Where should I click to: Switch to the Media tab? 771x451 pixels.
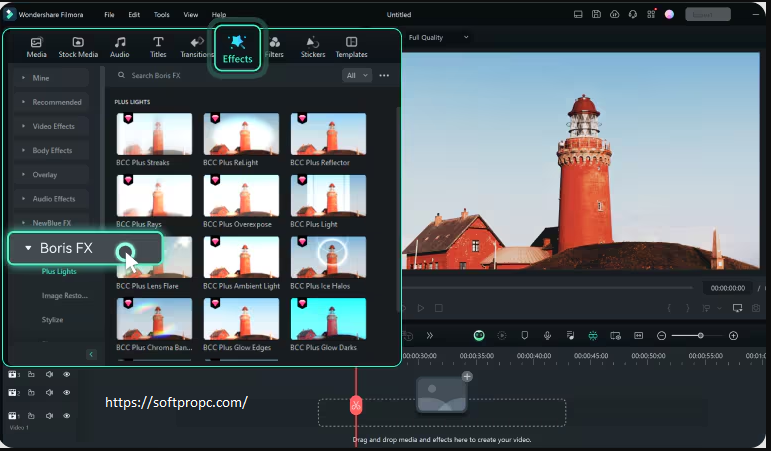pyautogui.click(x=36, y=48)
